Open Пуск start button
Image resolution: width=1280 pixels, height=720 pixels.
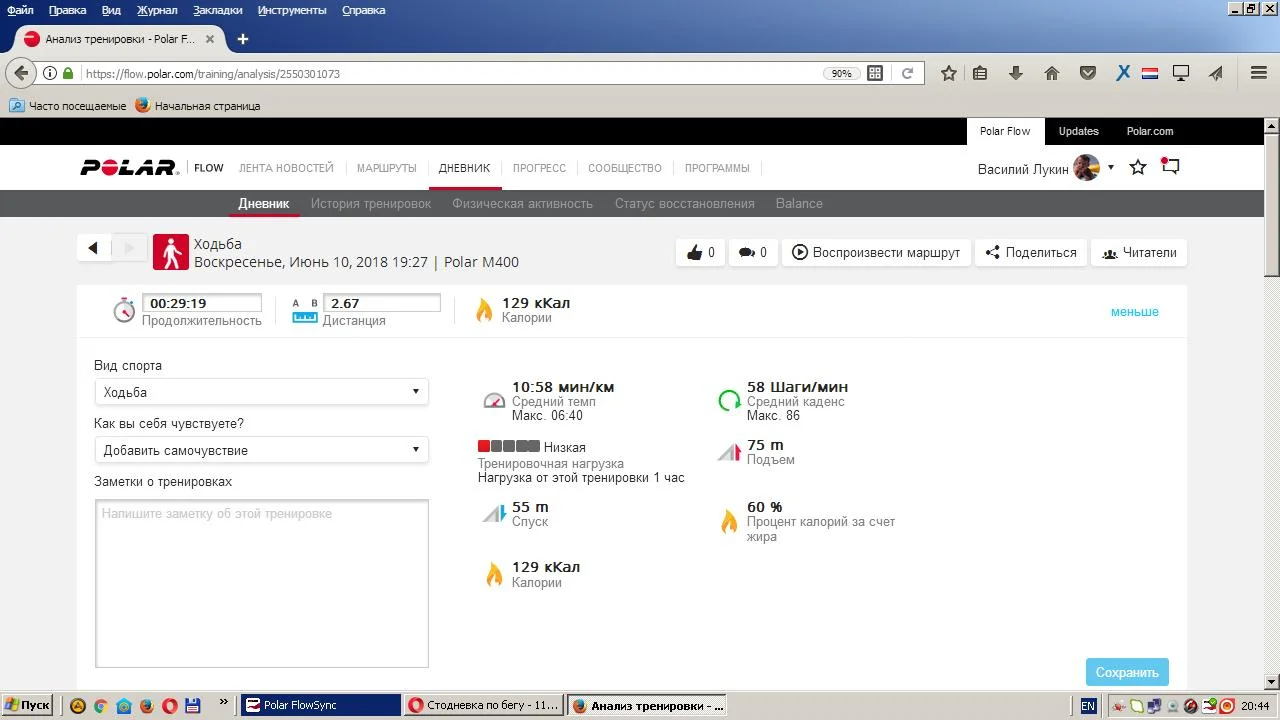click(27, 705)
